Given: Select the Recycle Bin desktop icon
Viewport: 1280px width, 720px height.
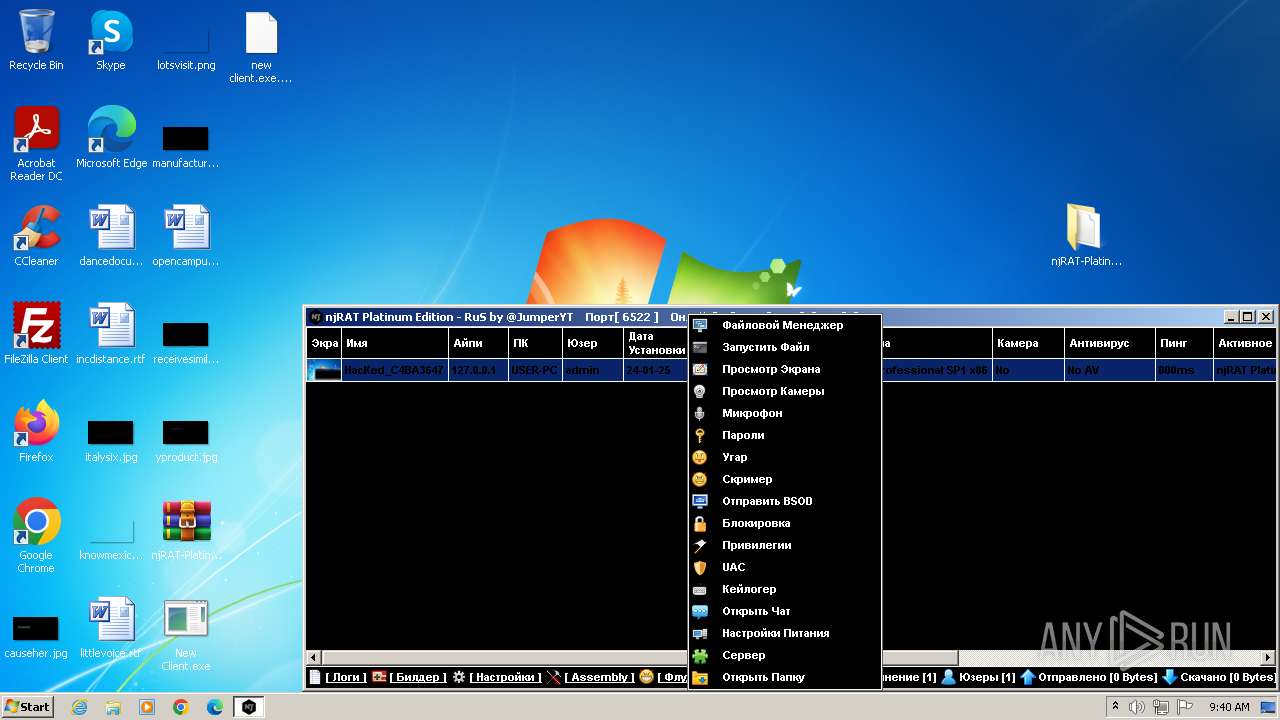Looking at the screenshot, I should 36,41.
